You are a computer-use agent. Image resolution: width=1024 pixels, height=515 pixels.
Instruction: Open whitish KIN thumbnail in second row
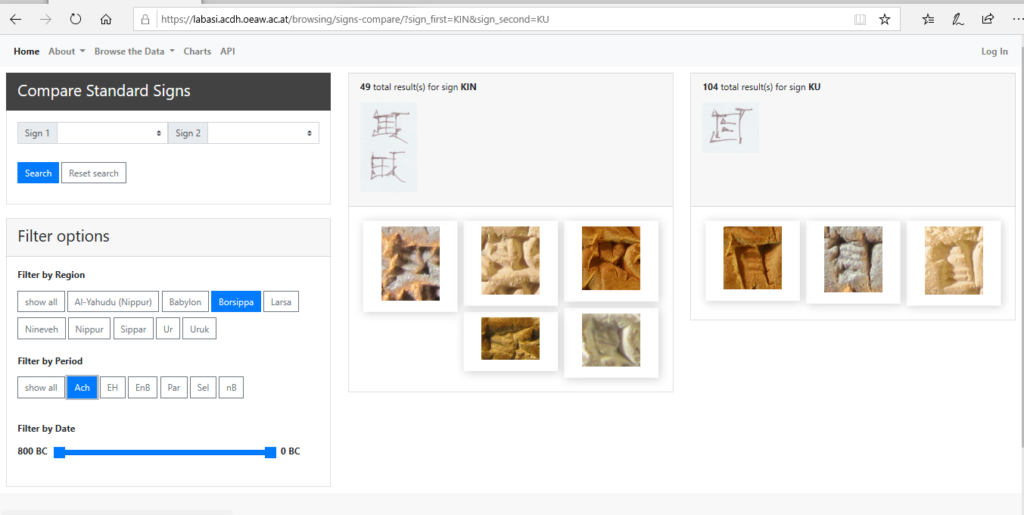point(611,340)
